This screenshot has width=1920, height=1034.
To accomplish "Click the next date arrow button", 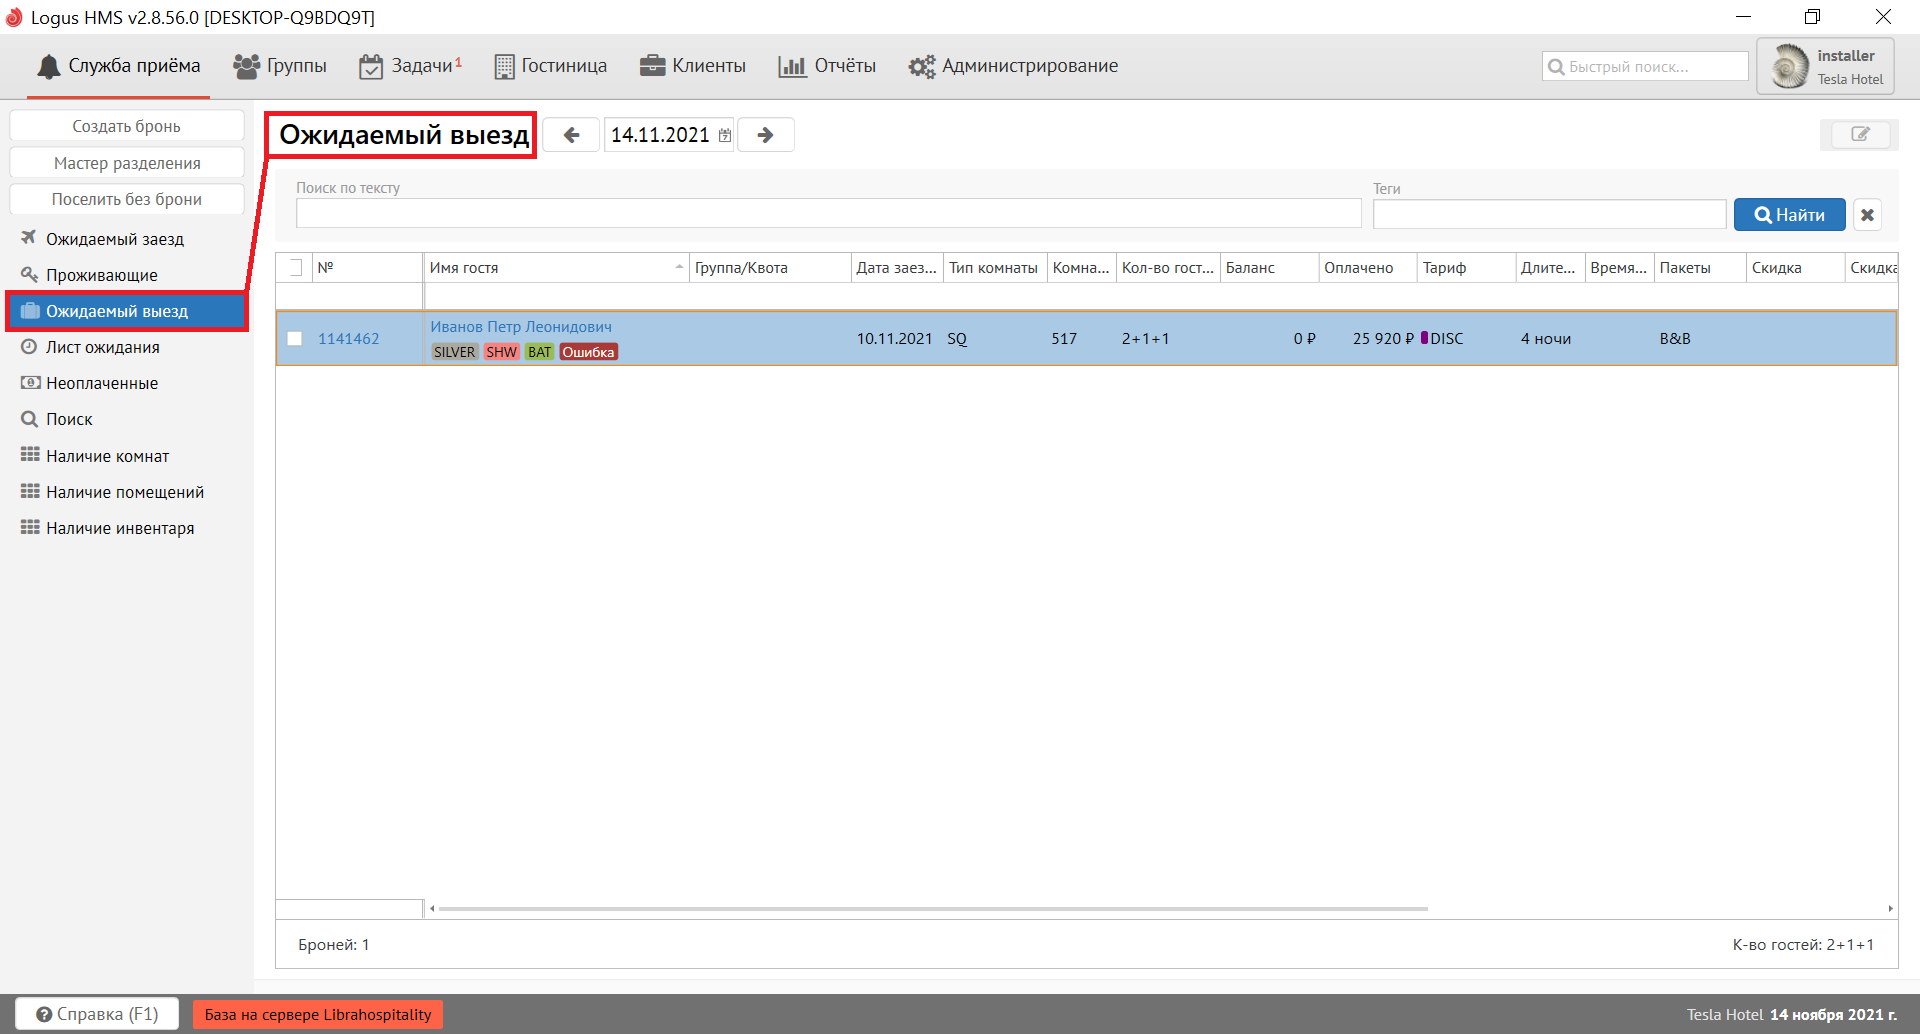I will coord(766,135).
